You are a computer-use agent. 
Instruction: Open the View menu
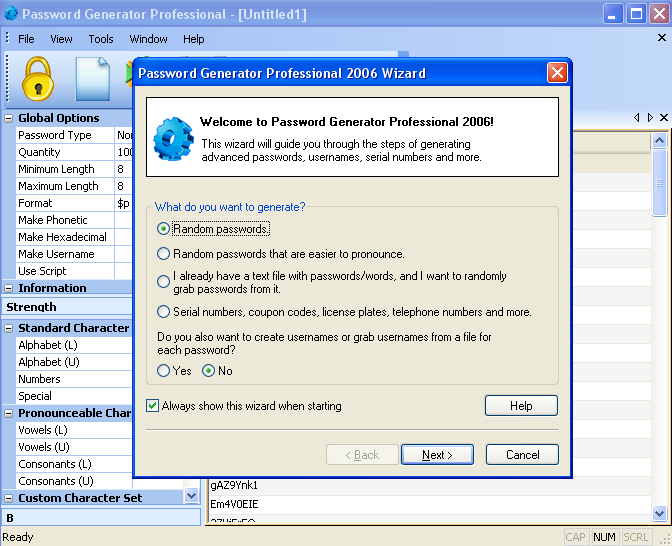coord(61,39)
